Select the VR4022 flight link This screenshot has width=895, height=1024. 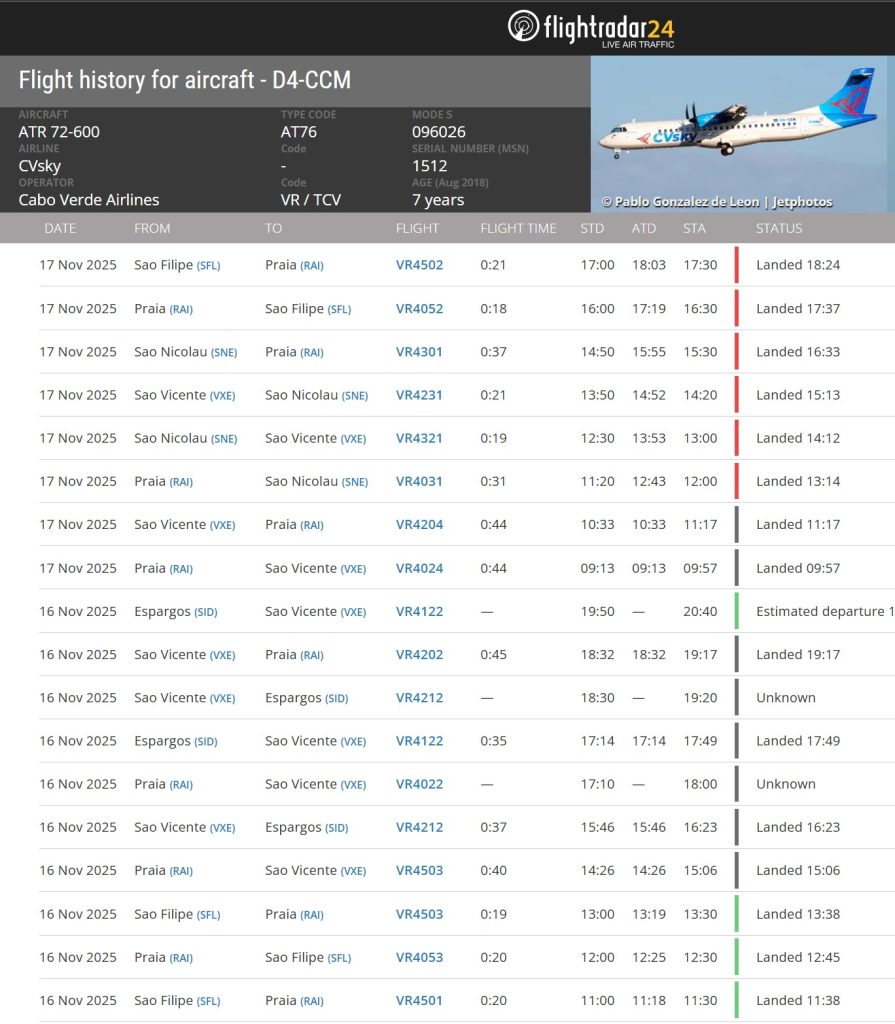(x=419, y=784)
